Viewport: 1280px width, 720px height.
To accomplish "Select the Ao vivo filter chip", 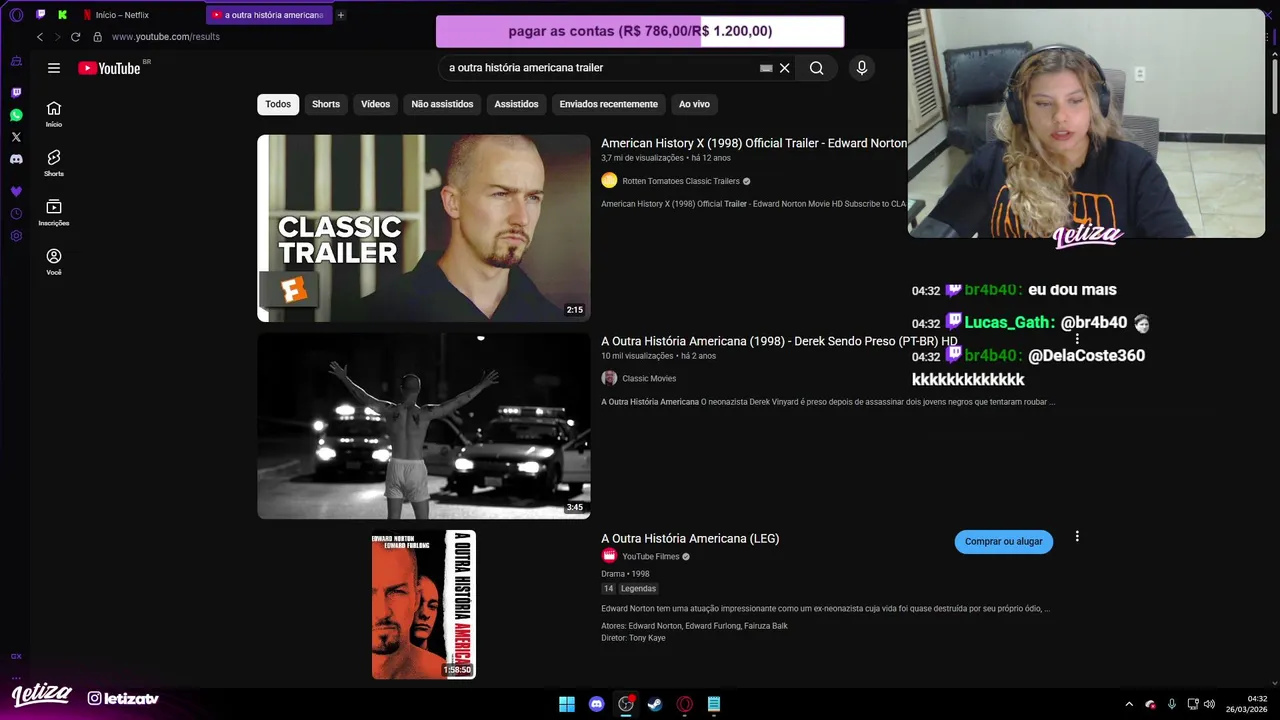I will pos(694,104).
